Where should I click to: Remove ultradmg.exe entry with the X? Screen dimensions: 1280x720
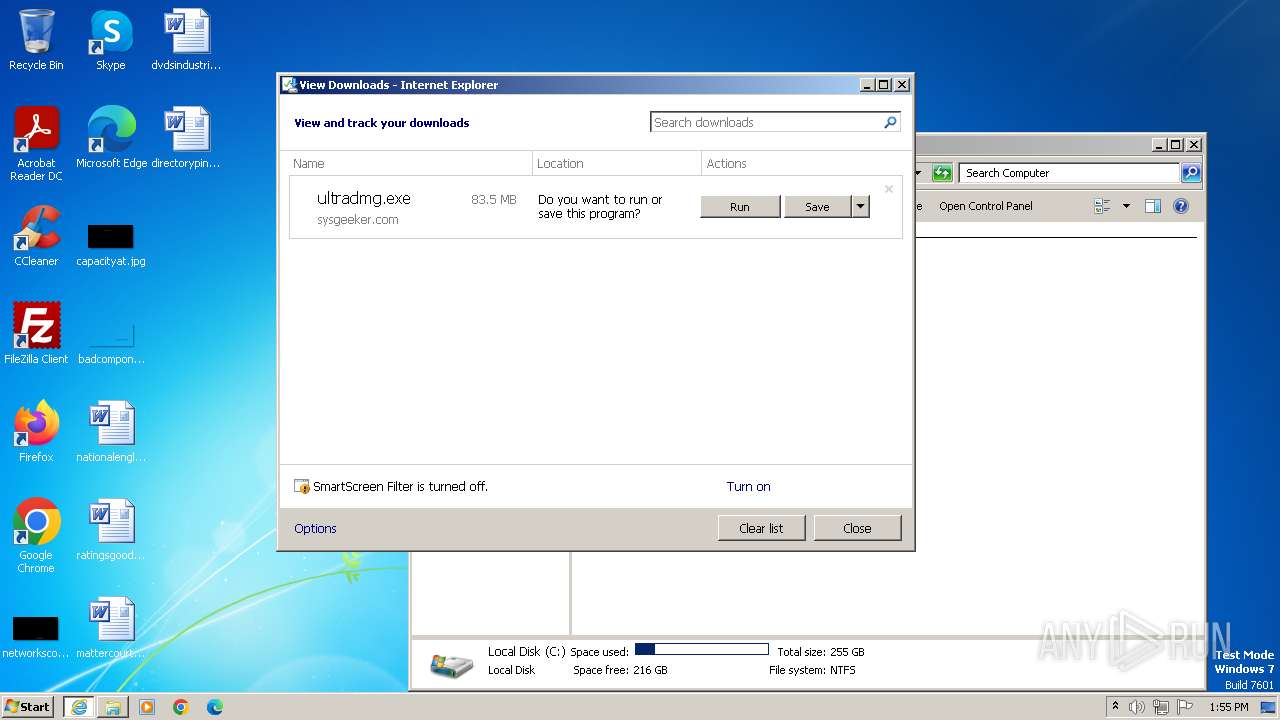tap(888, 189)
